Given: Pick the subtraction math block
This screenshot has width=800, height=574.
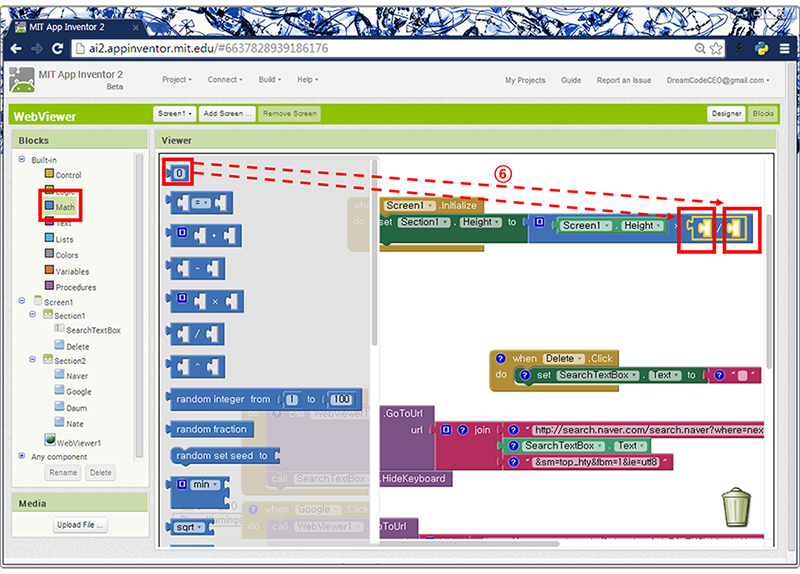Looking at the screenshot, I should tap(196, 268).
